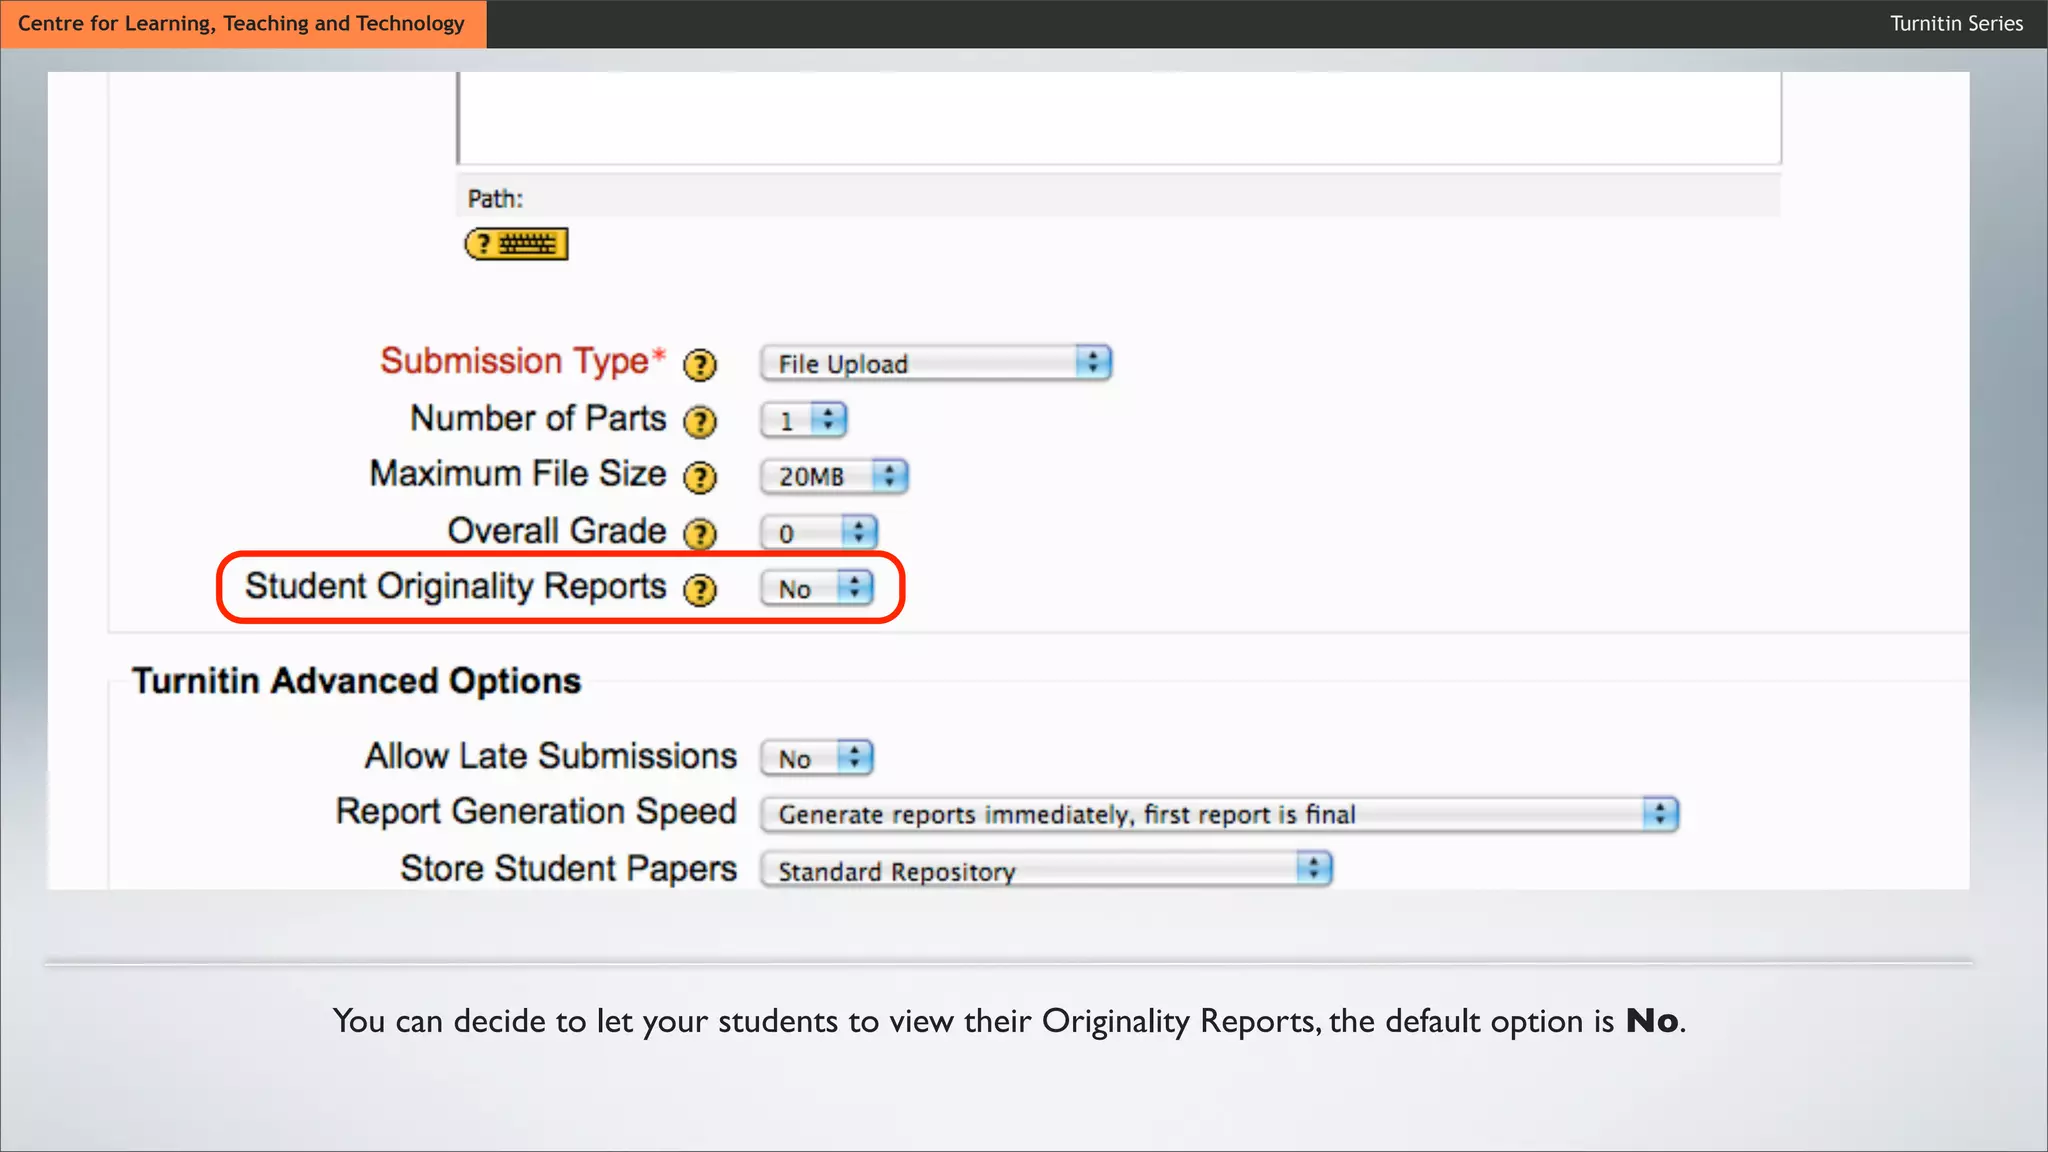Open the Number of Parts dropdown
Viewport: 2048px width, 1152px height.
click(804, 420)
